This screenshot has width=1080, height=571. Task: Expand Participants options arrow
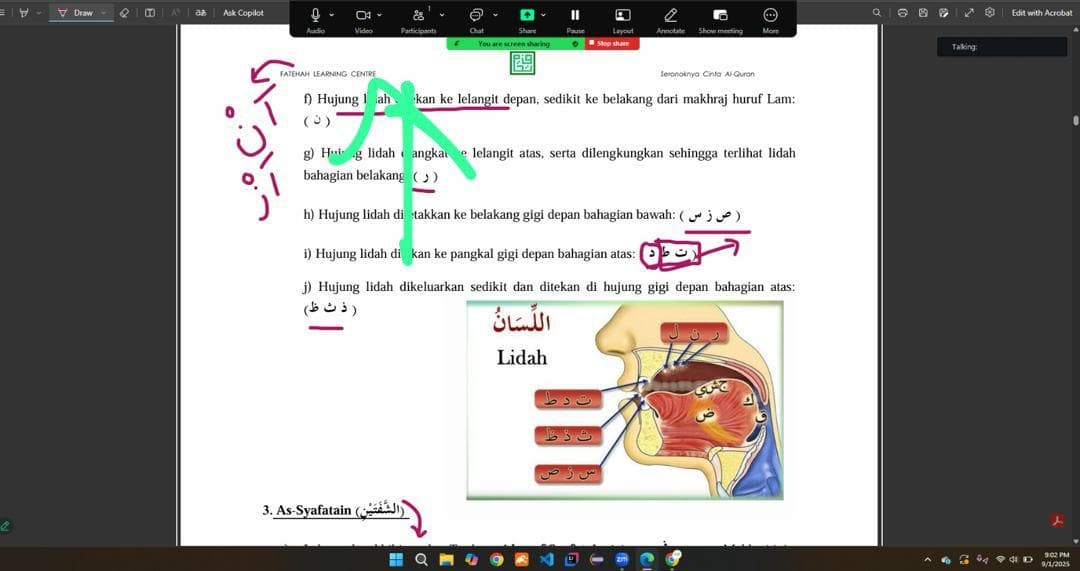pyautogui.click(x=442, y=14)
